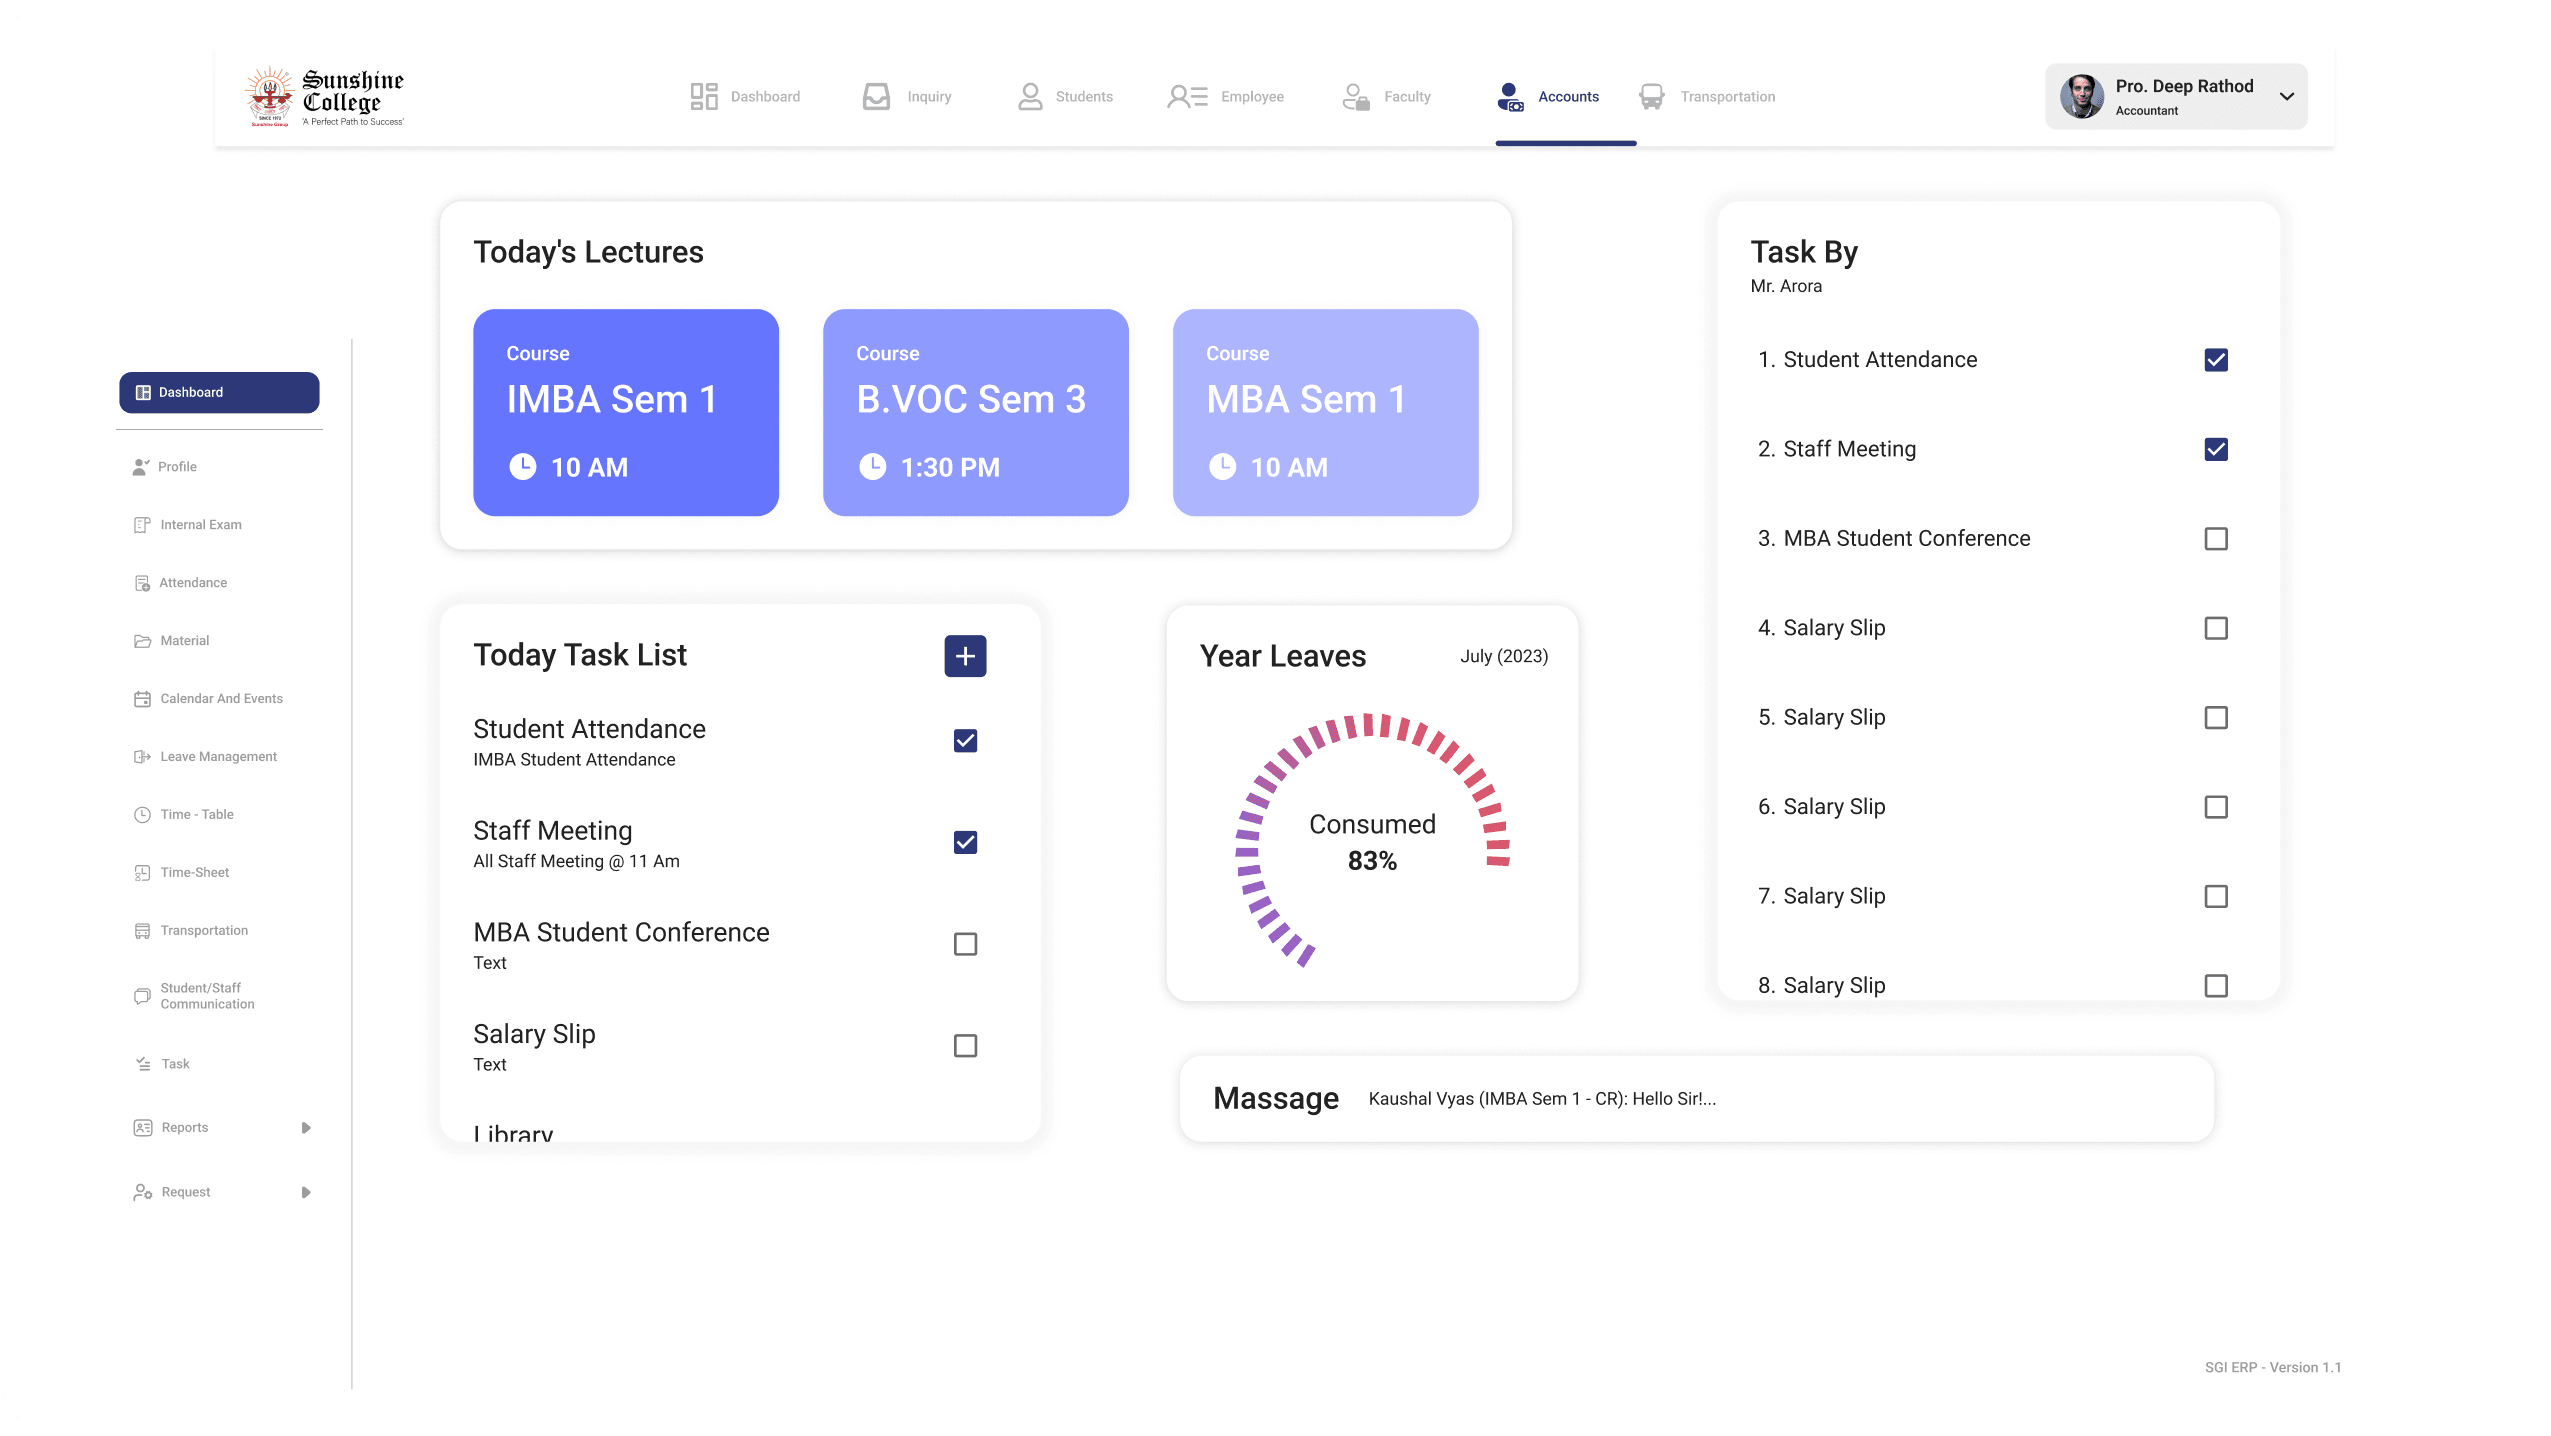Viewport: 2551px width, 1436px height.
Task: Click the Consumed 83% label
Action: pyautogui.click(x=1372, y=842)
